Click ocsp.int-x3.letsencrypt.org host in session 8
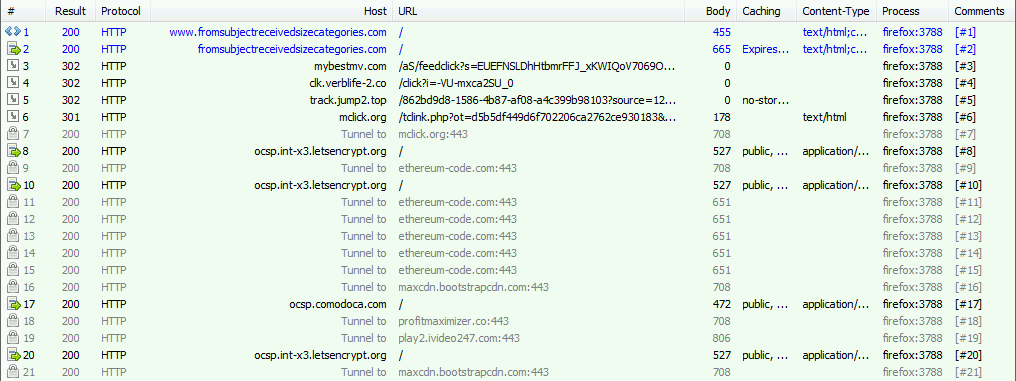 [321, 151]
